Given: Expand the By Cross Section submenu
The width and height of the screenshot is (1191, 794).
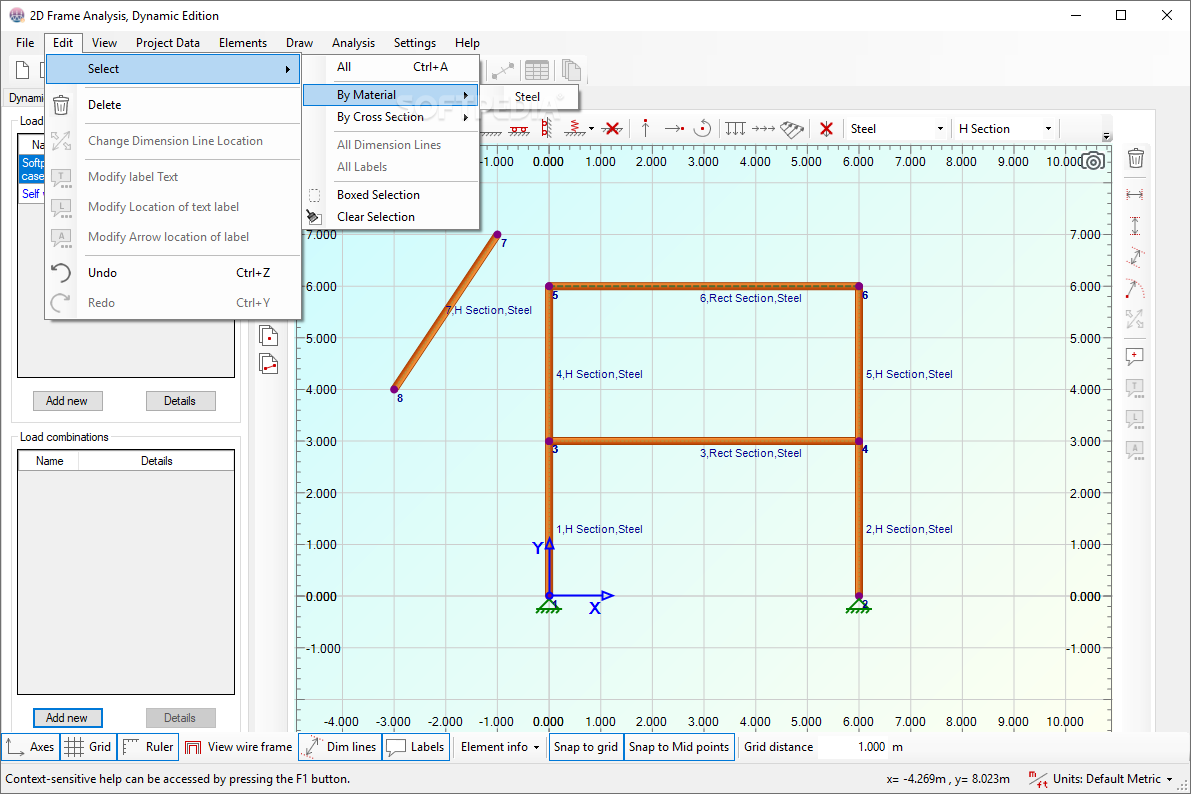Looking at the screenshot, I should [391, 117].
